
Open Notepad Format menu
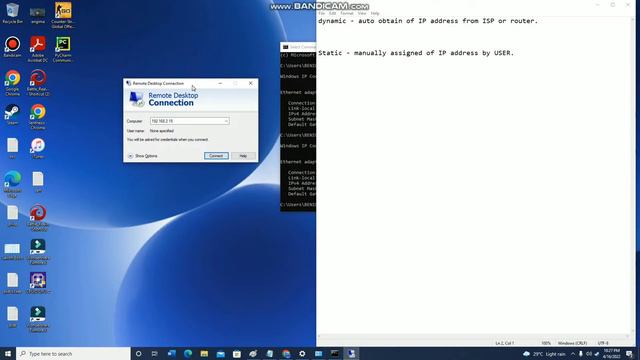pos(347,13)
